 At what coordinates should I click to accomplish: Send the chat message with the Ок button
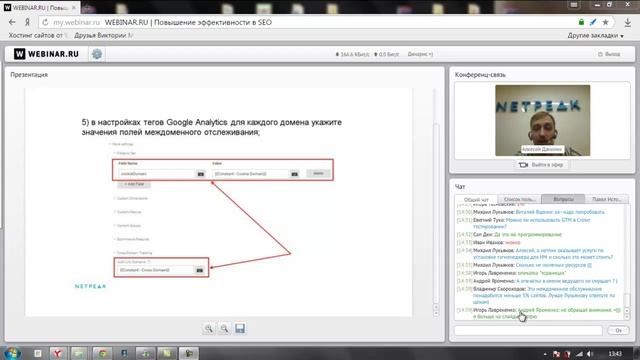[618, 330]
